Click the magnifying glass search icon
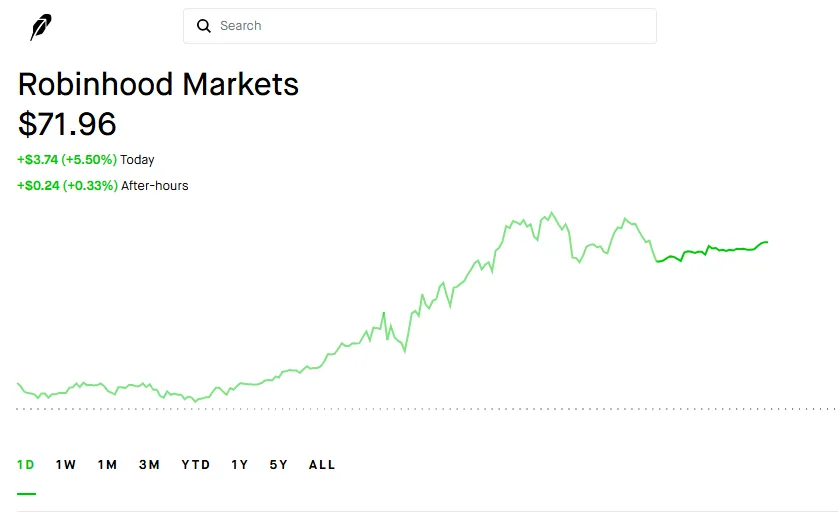 (204, 26)
